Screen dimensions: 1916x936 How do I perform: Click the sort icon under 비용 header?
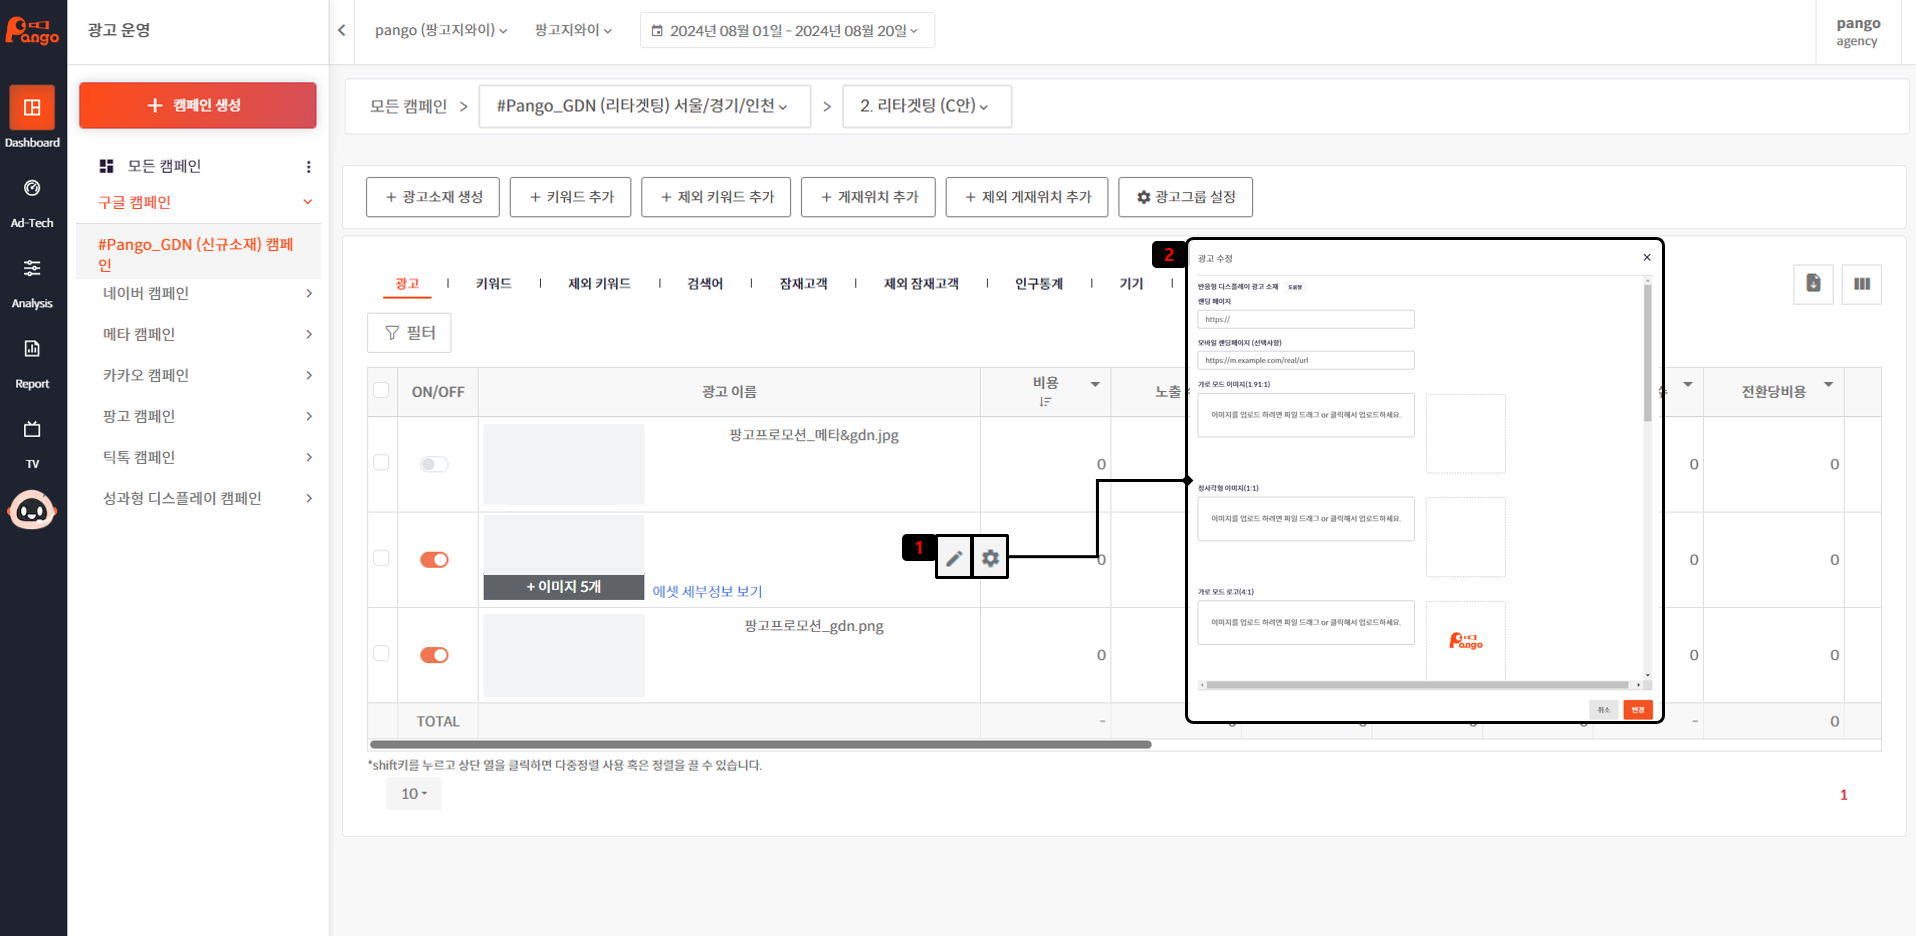tap(1045, 402)
